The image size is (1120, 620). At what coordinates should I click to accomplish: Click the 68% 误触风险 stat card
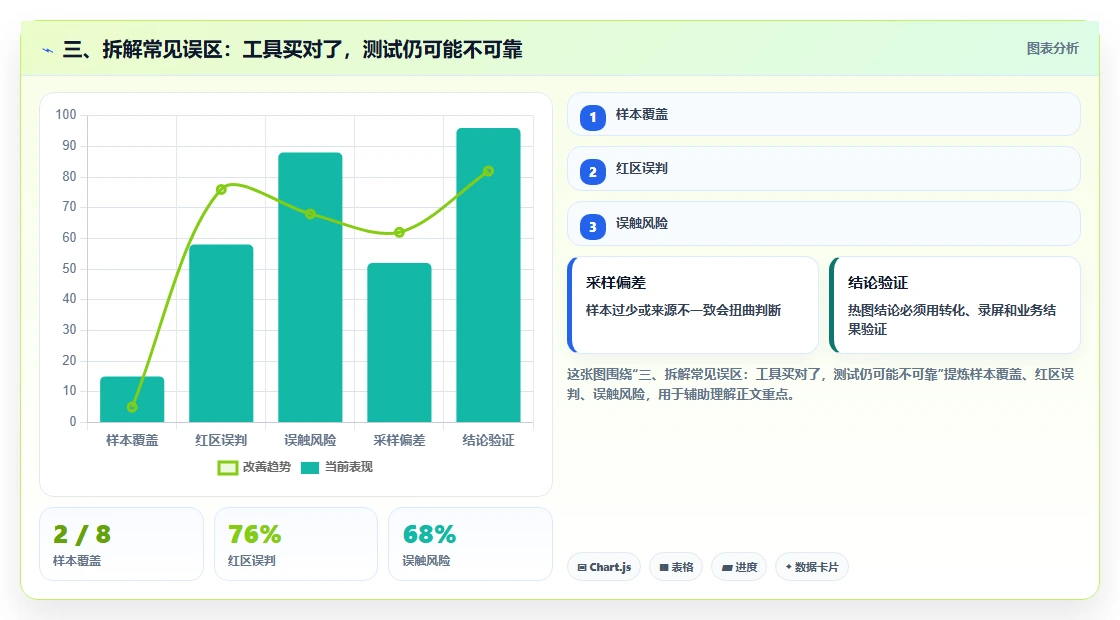coord(470,544)
